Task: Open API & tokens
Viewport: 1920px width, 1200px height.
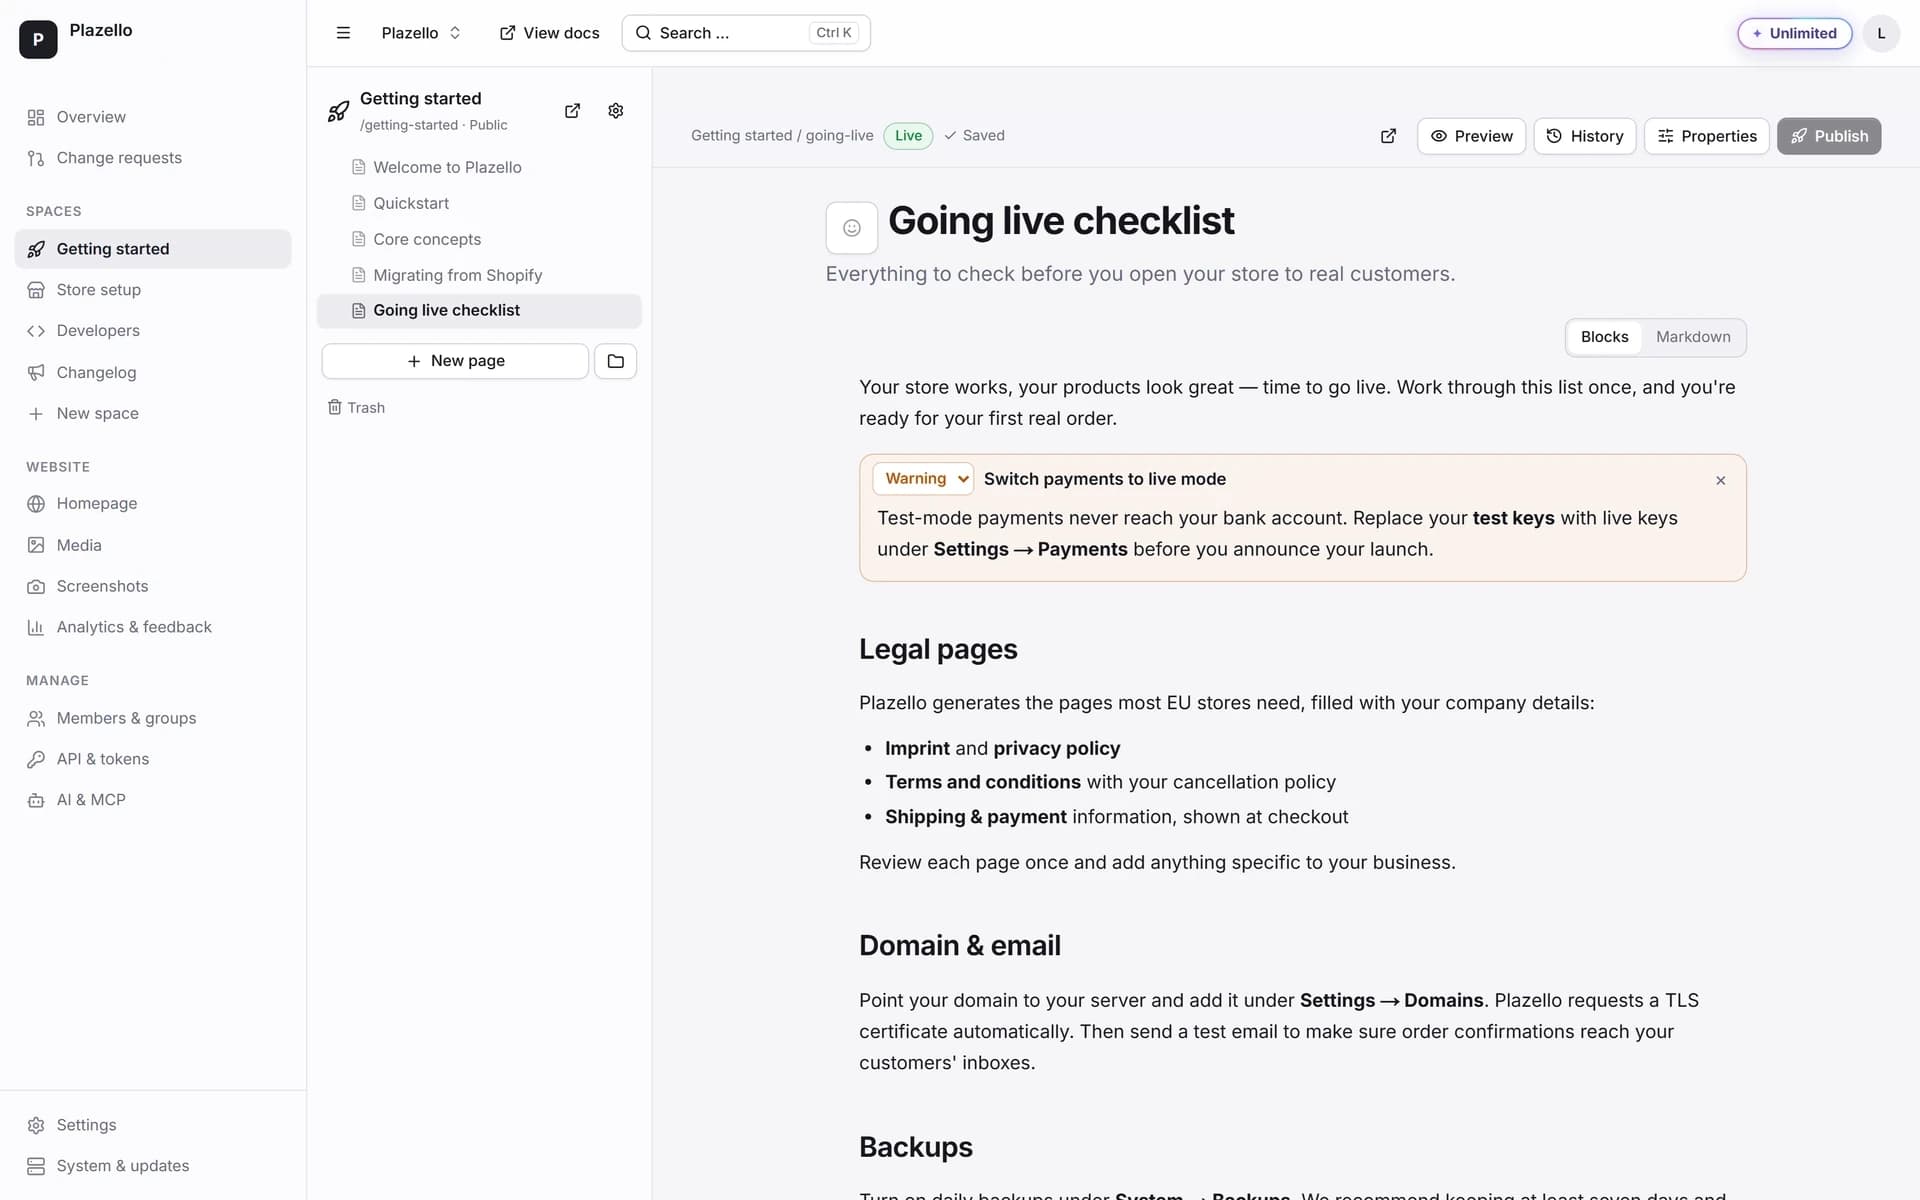Action: 153,760
